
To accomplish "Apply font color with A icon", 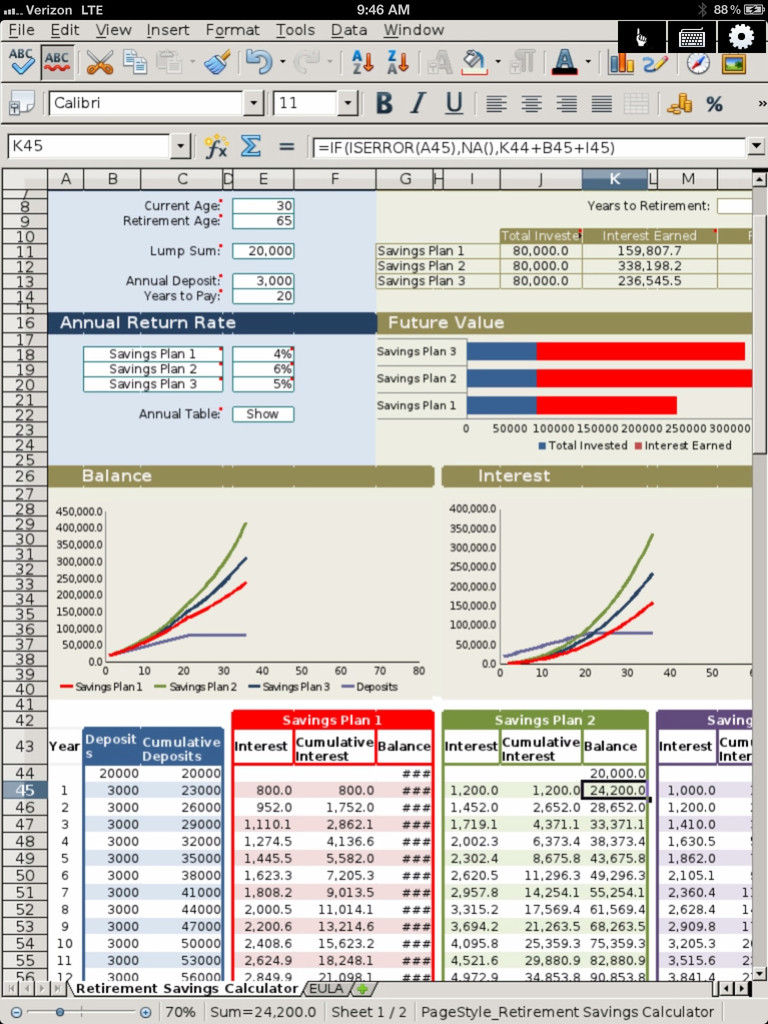I will pos(564,63).
